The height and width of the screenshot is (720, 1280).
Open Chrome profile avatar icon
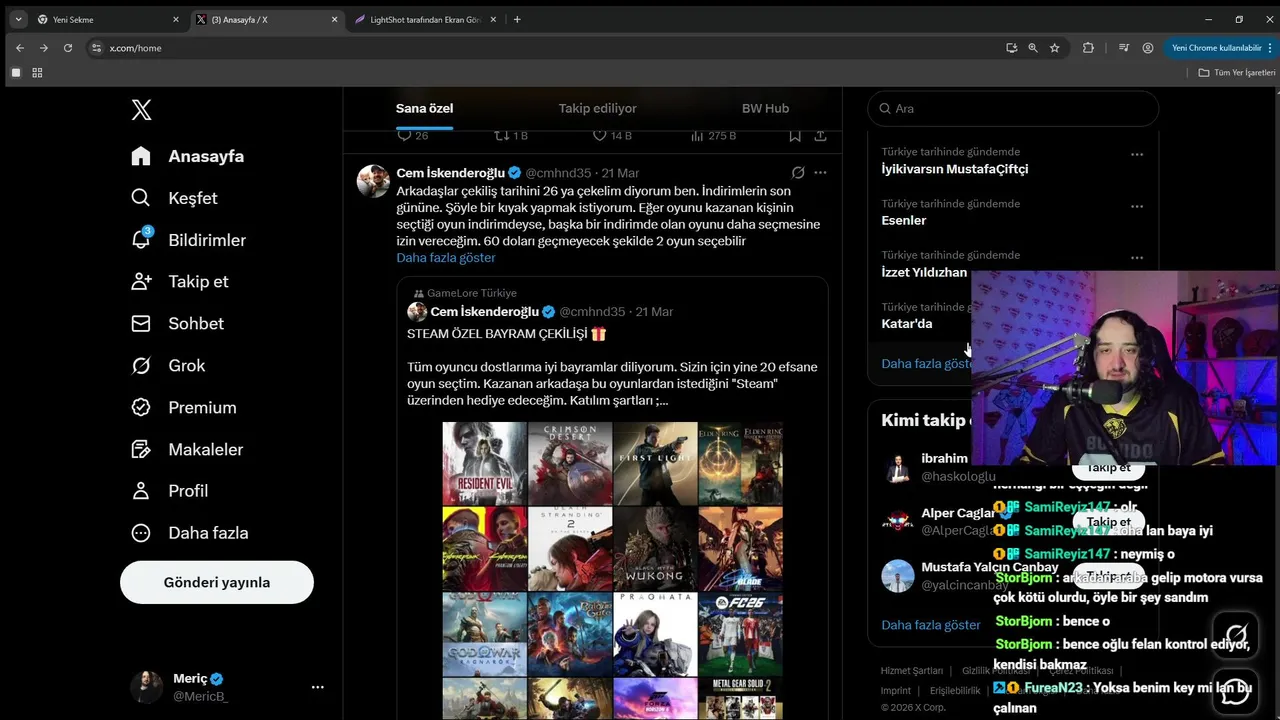tap(1148, 48)
